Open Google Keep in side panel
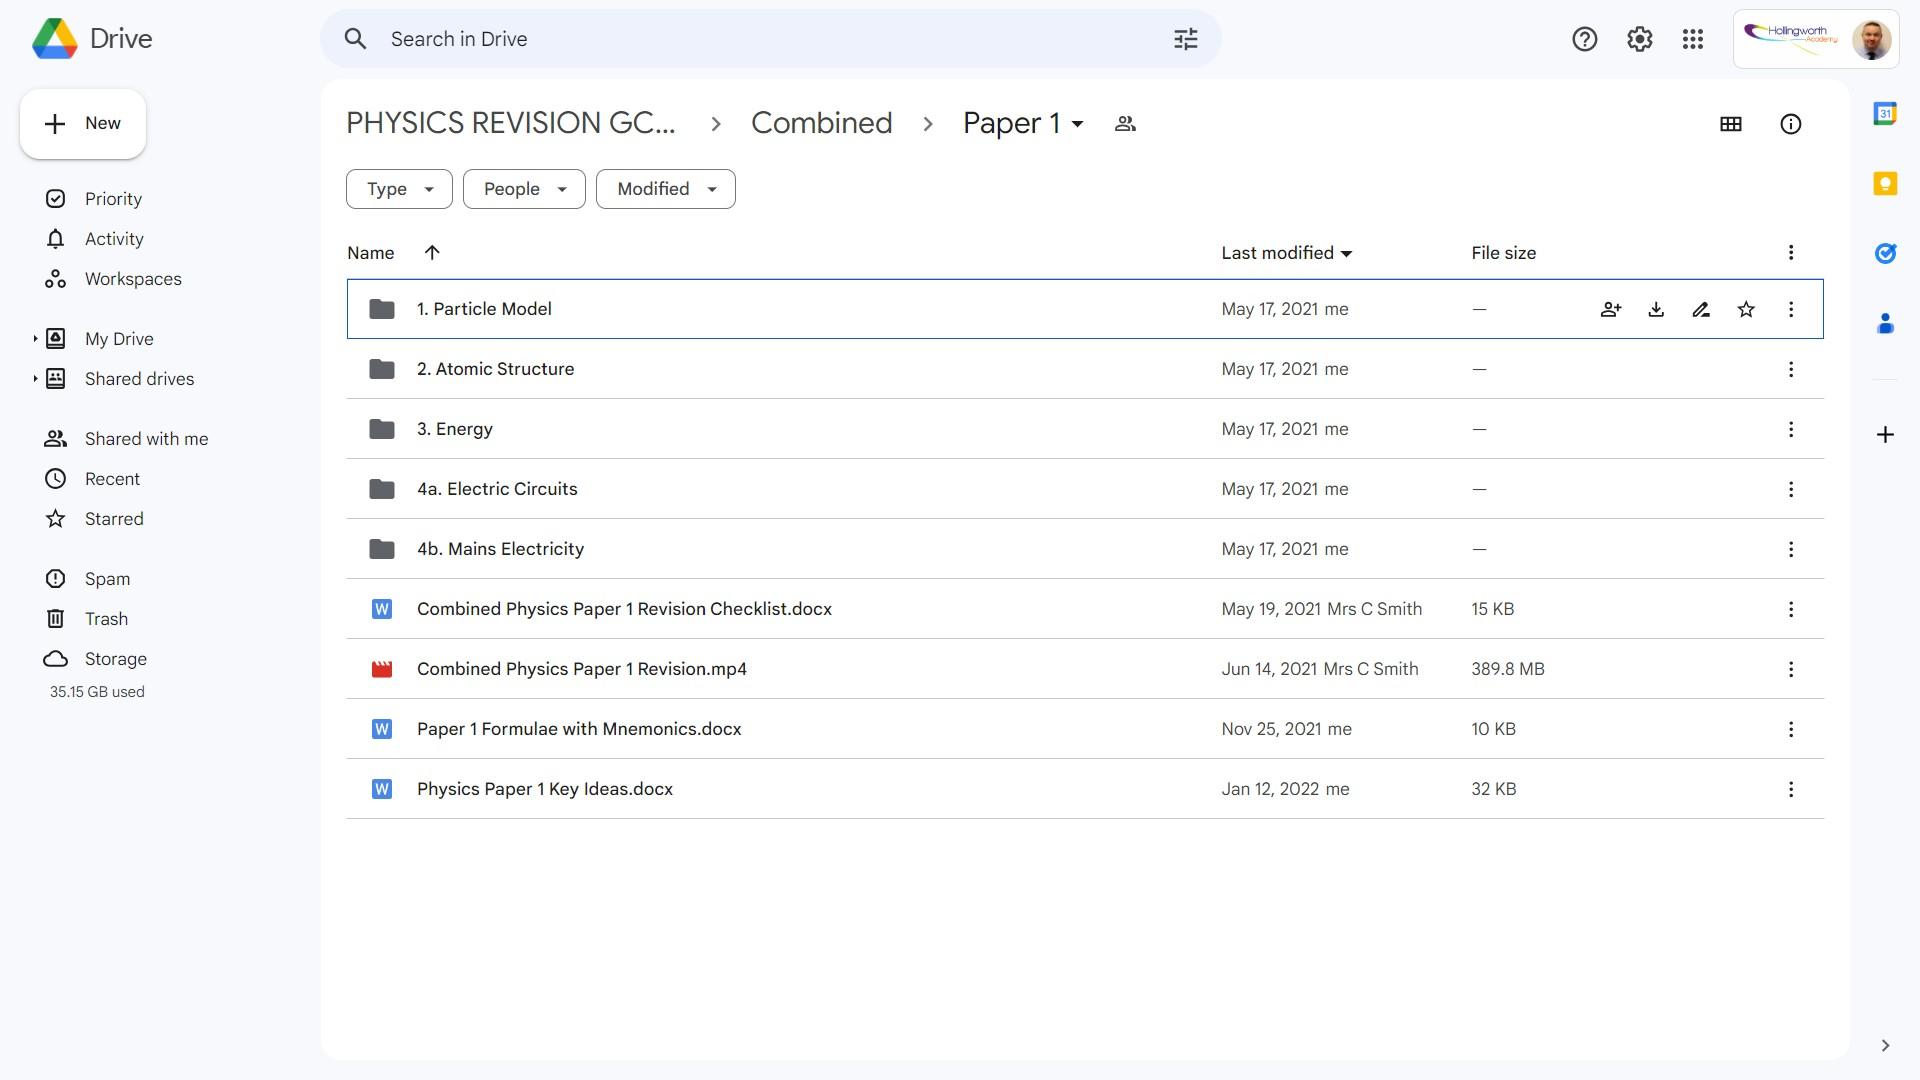The image size is (1920, 1080). pos(1885,184)
